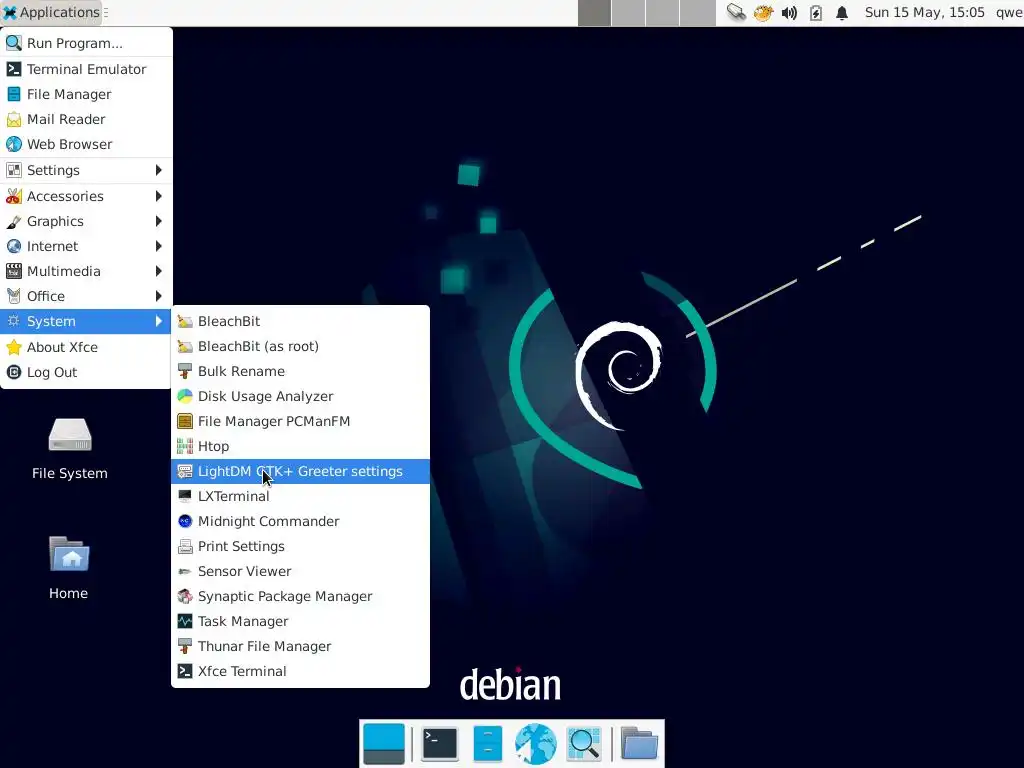Open Mail Reader menu entry

click(x=86, y=120)
